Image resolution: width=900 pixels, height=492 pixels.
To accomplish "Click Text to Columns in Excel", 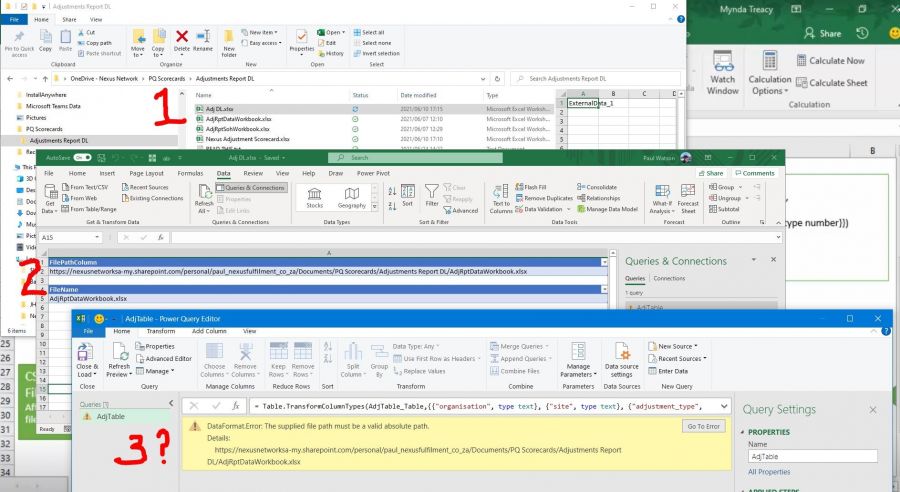I will pos(501,199).
